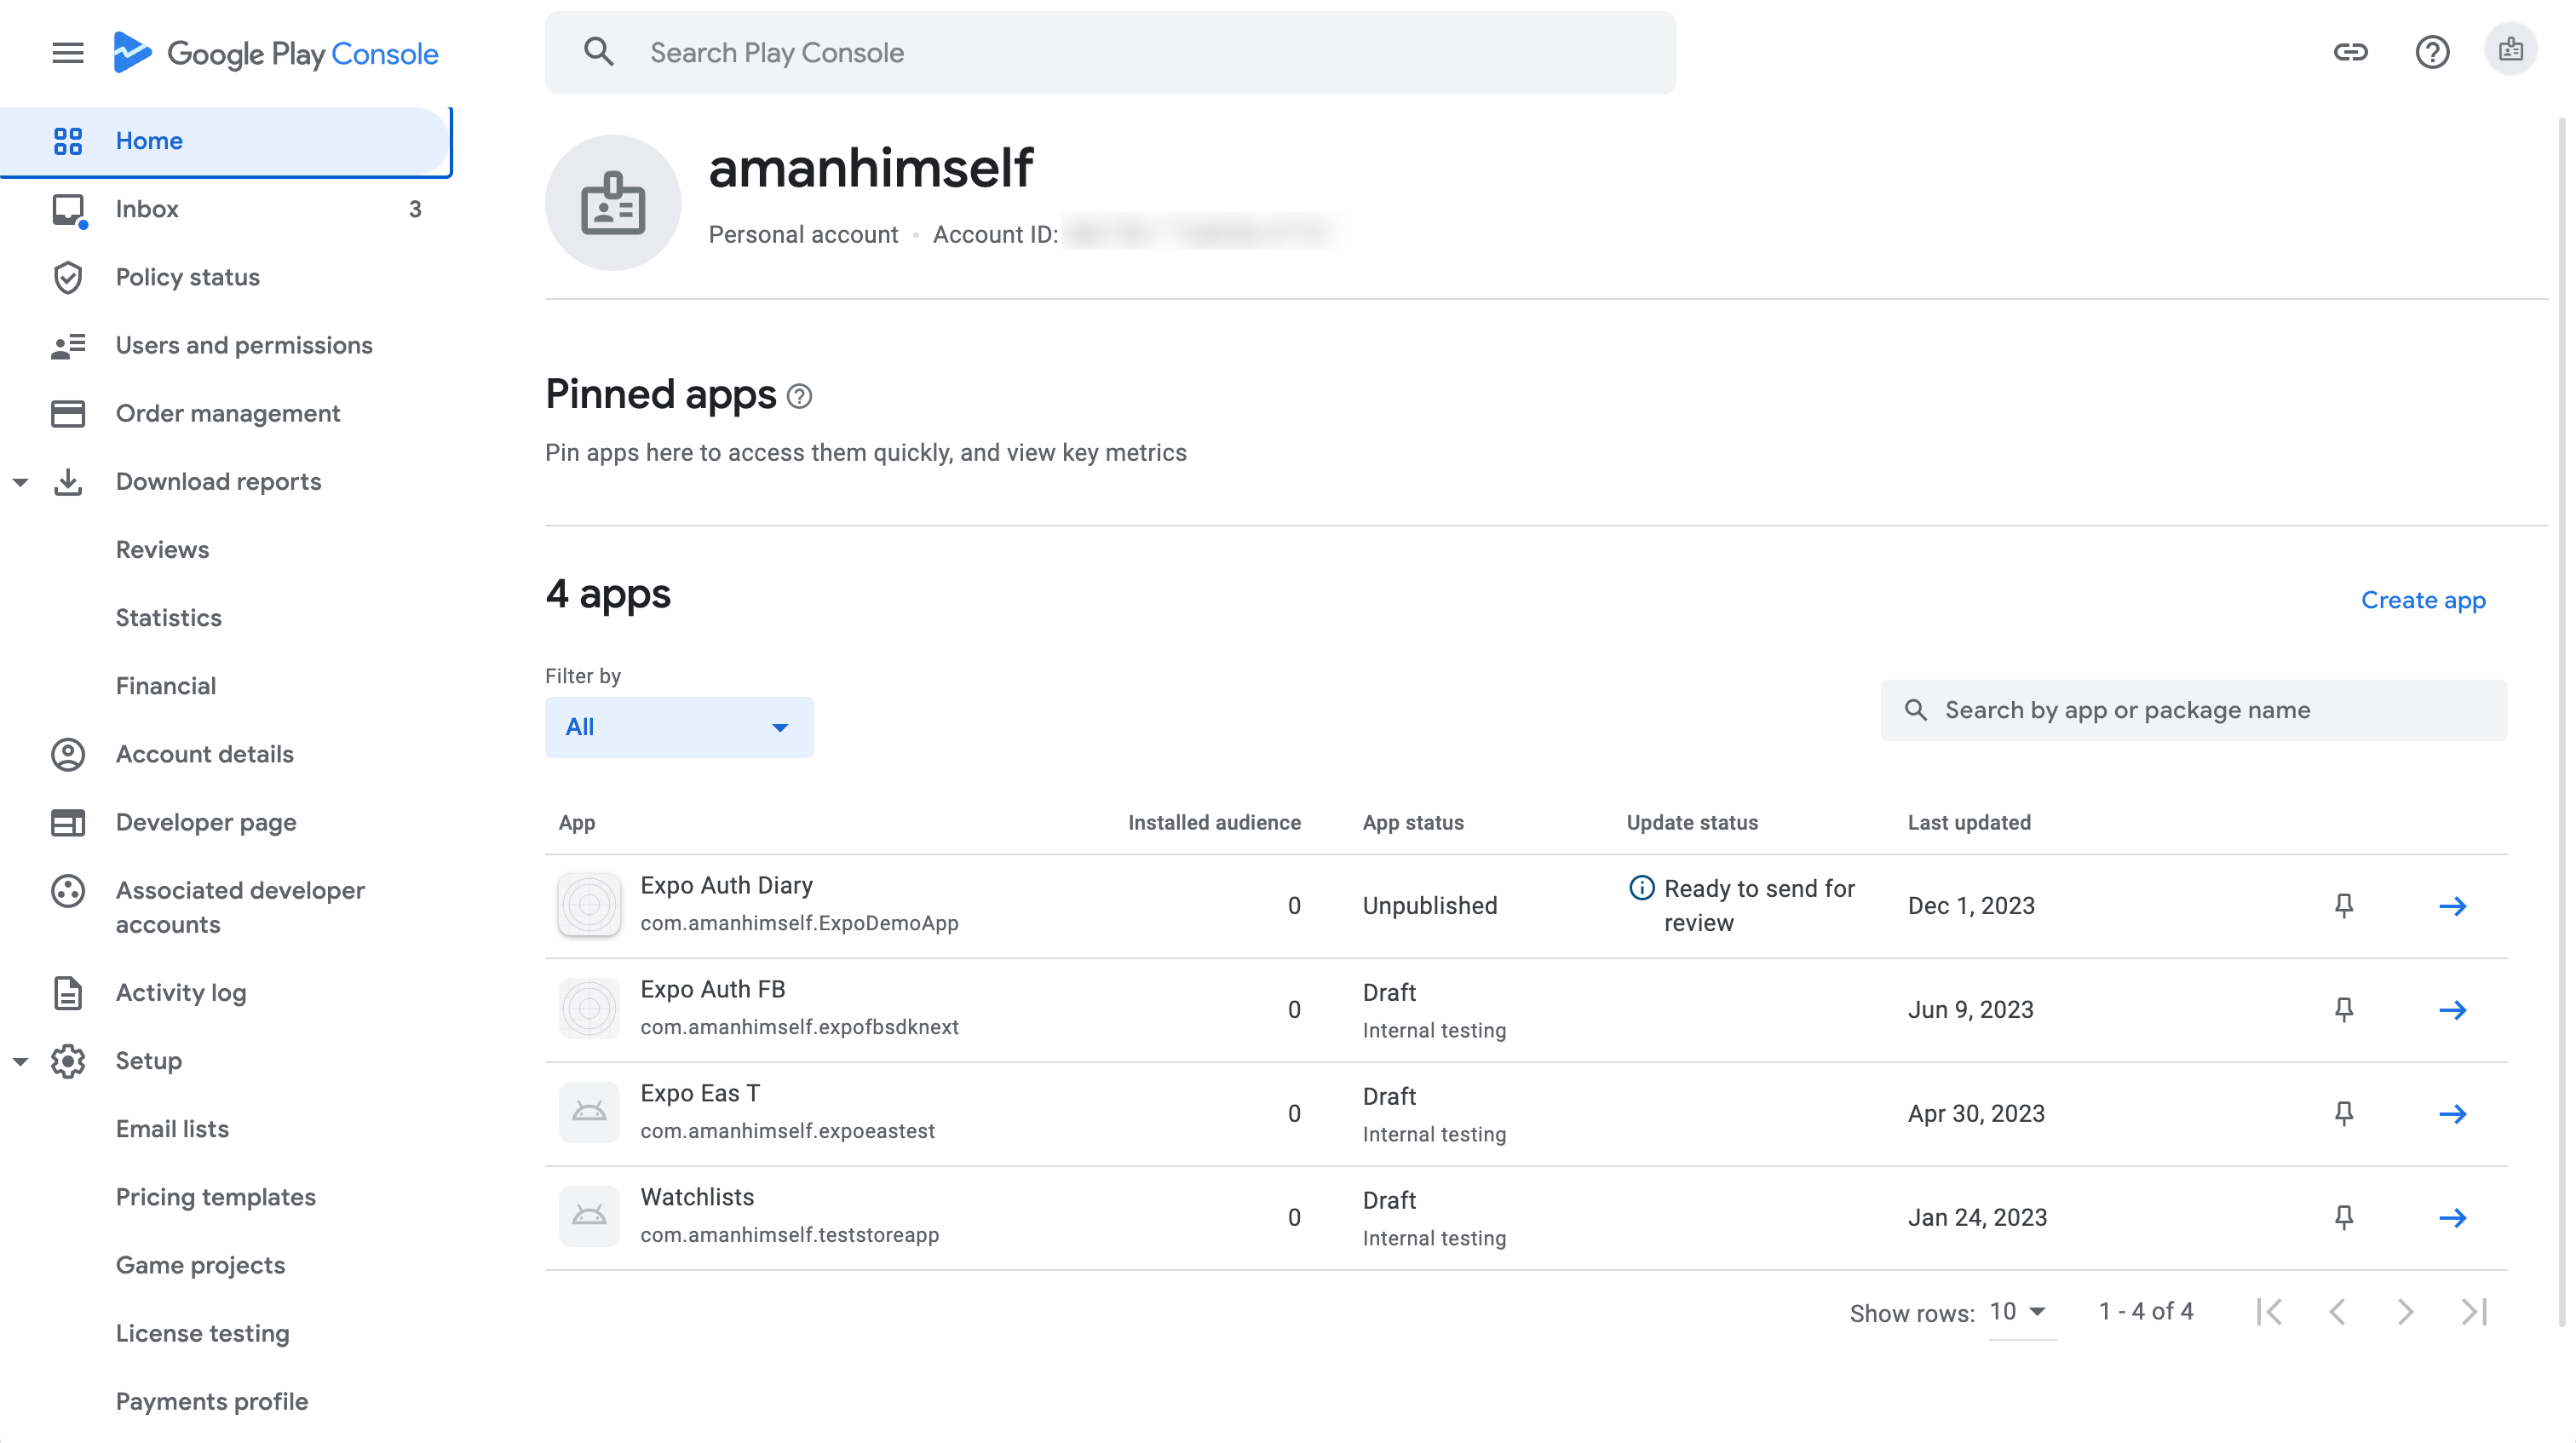Open the hamburger navigation menu
This screenshot has height=1443, width=2576.
(x=67, y=52)
